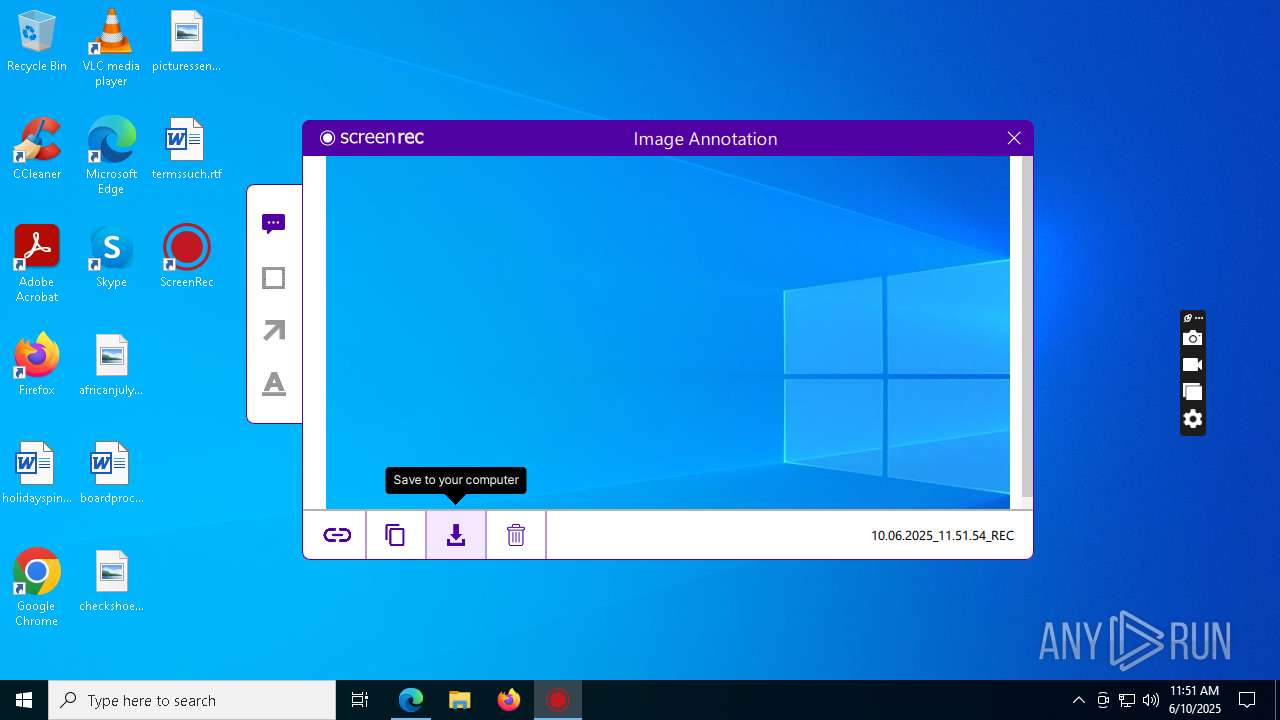The image size is (1280, 720).
Task: Select the holidayspin... Word document
Action: pyautogui.click(x=37, y=473)
